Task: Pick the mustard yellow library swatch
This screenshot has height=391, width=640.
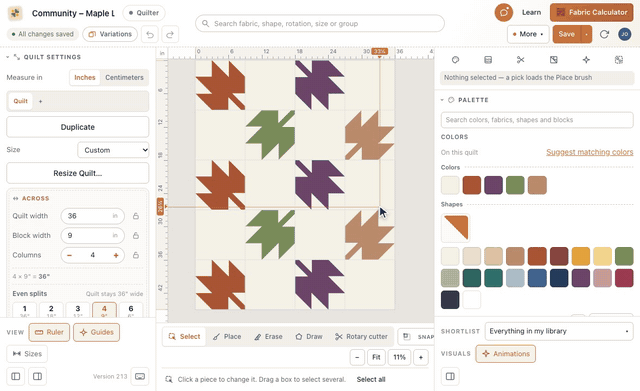Action: [580, 257]
